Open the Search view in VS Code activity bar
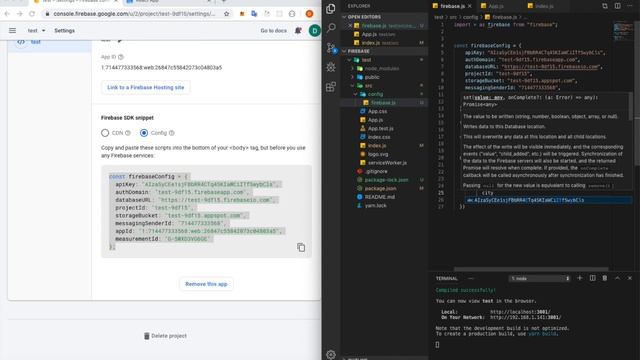This screenshot has width=640, height=360. (x=331, y=28)
